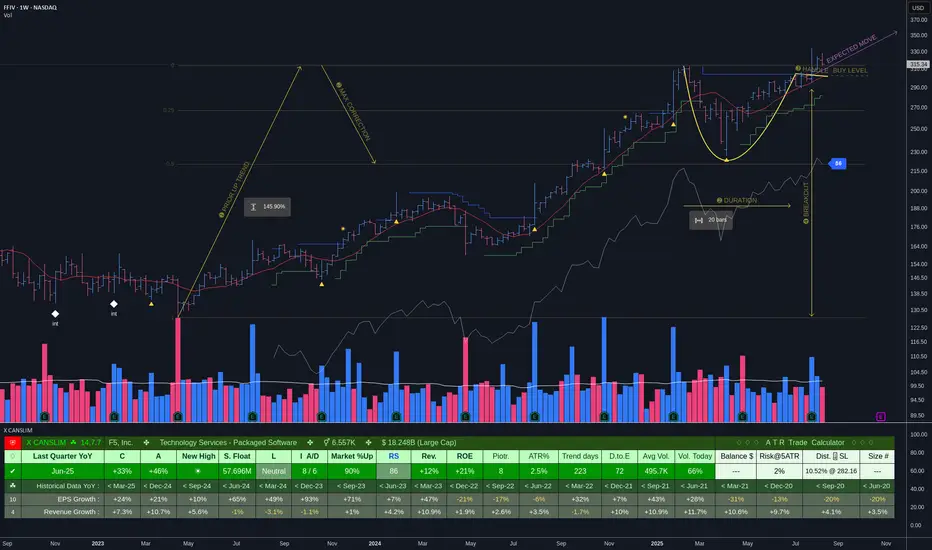932x550 pixels.
Task: Click the 315.34 current price label
Action: coord(918,64)
